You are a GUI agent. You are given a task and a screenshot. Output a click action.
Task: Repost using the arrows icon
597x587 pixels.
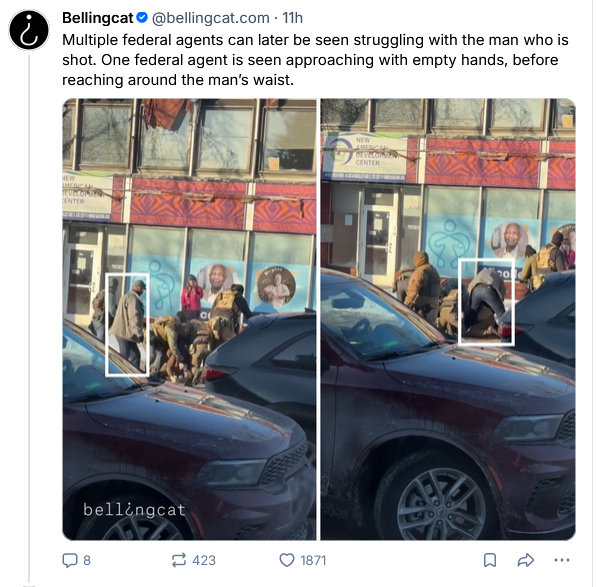click(x=179, y=560)
